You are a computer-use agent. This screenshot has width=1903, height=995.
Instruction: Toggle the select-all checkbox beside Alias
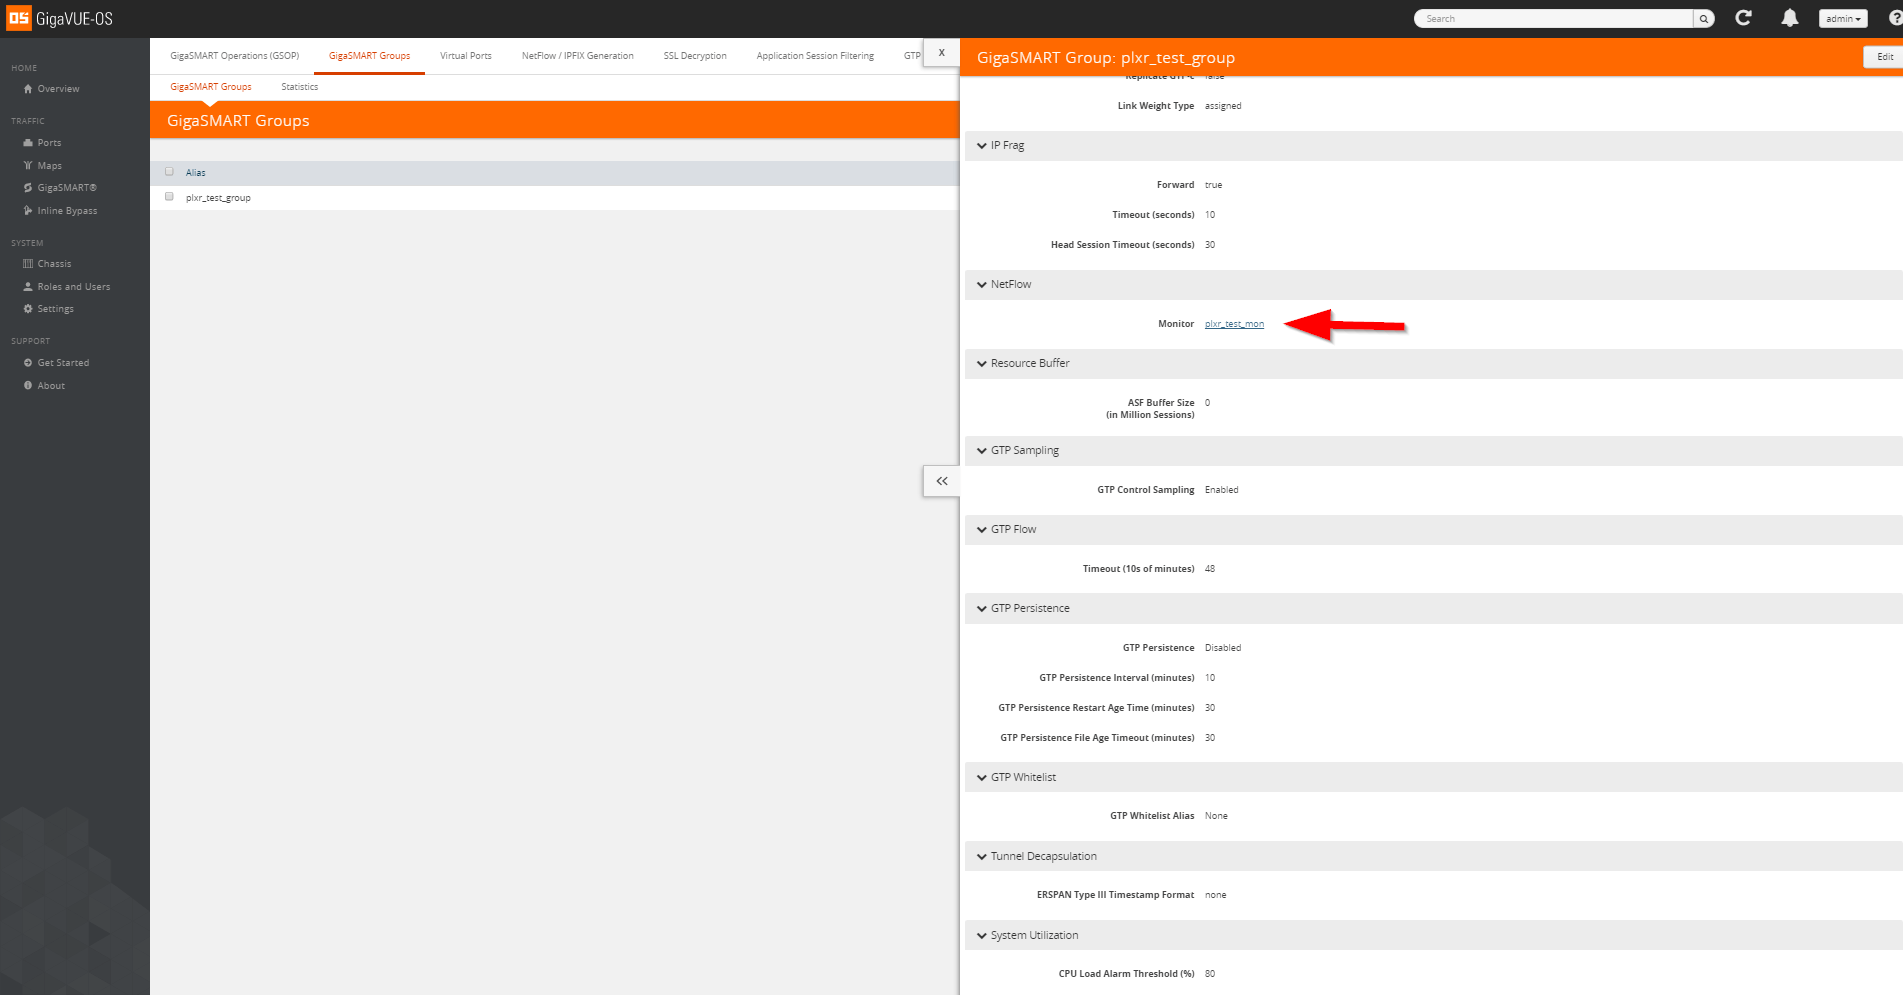[169, 172]
